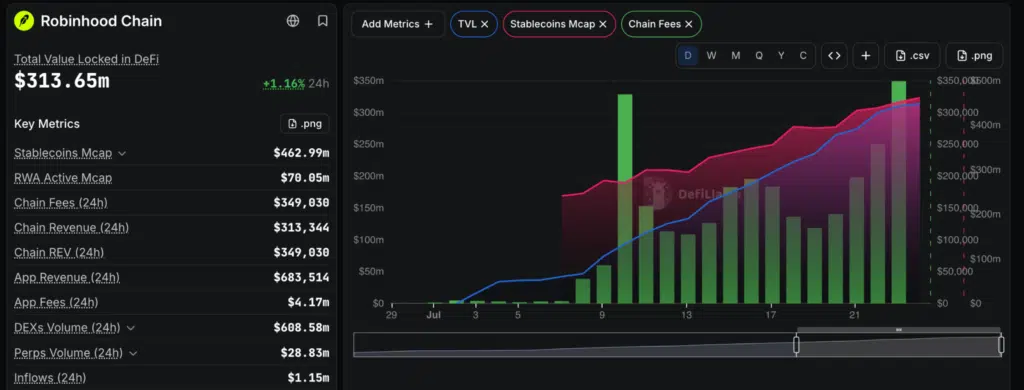
Task: Click the Robinhood Chain title
Action: [x=101, y=21]
